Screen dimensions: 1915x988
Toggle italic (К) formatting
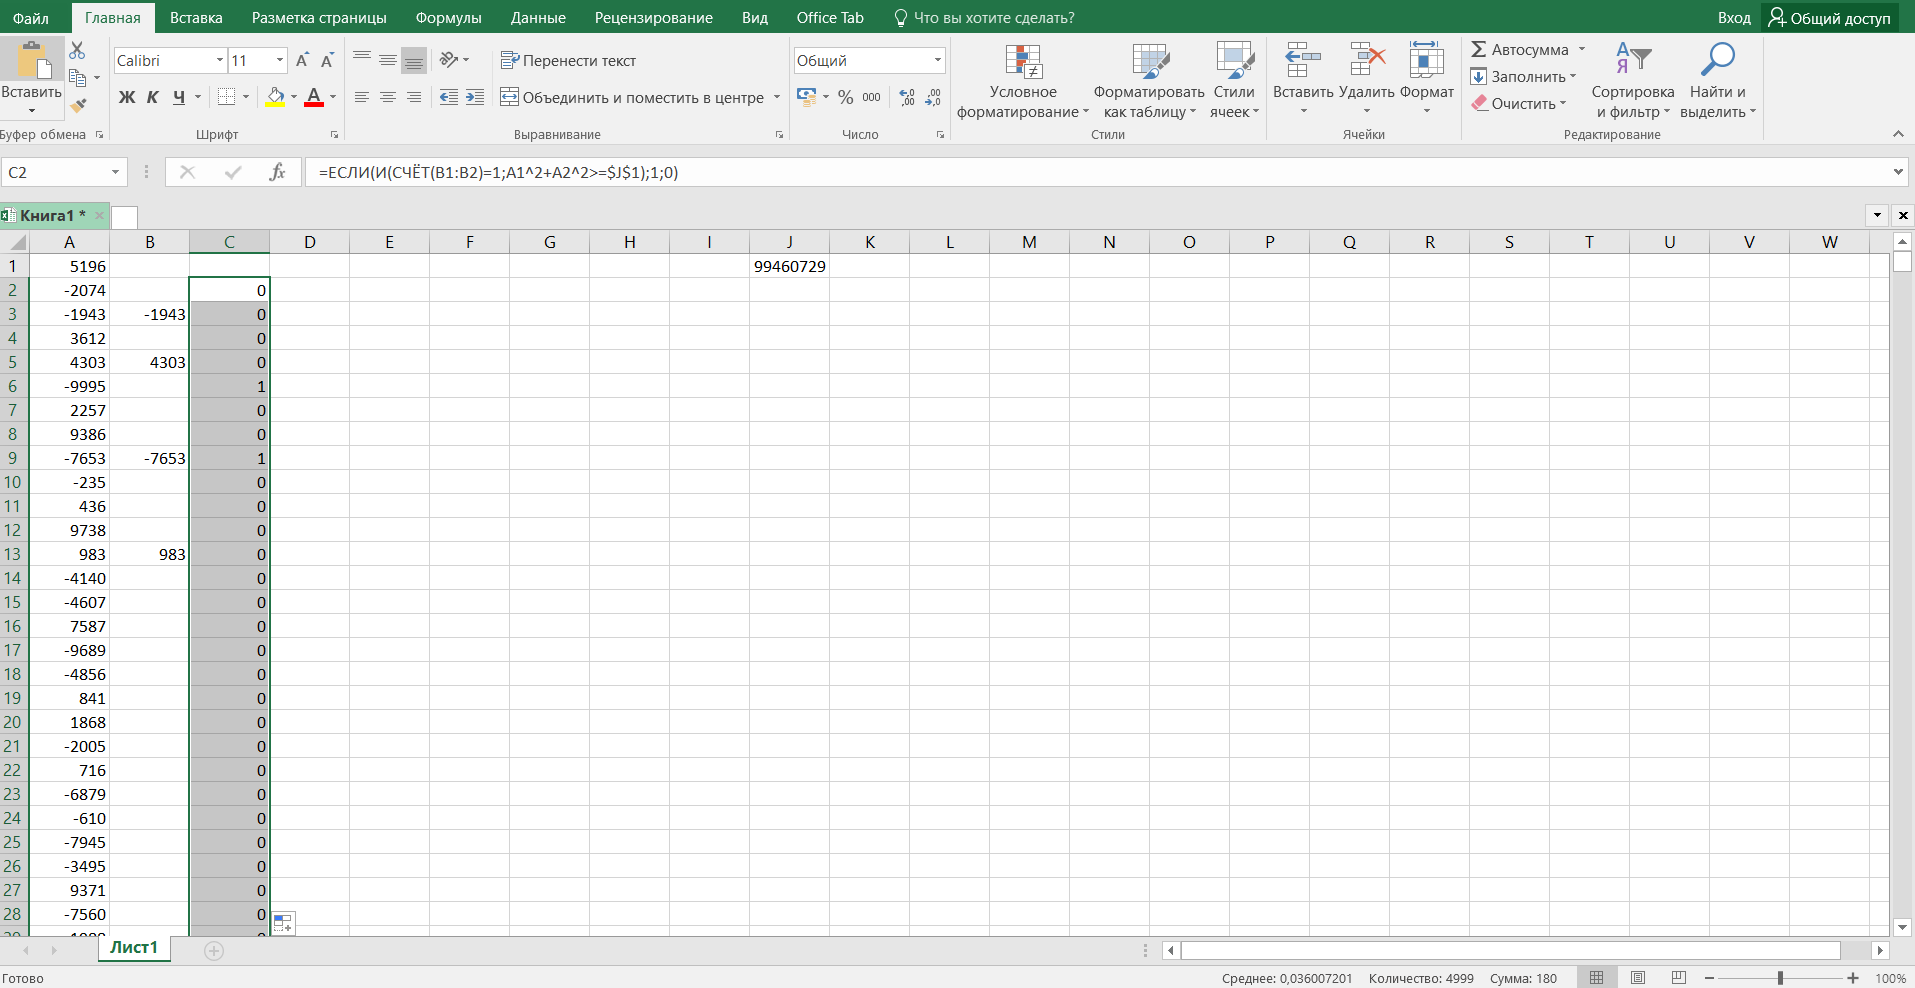tap(152, 97)
